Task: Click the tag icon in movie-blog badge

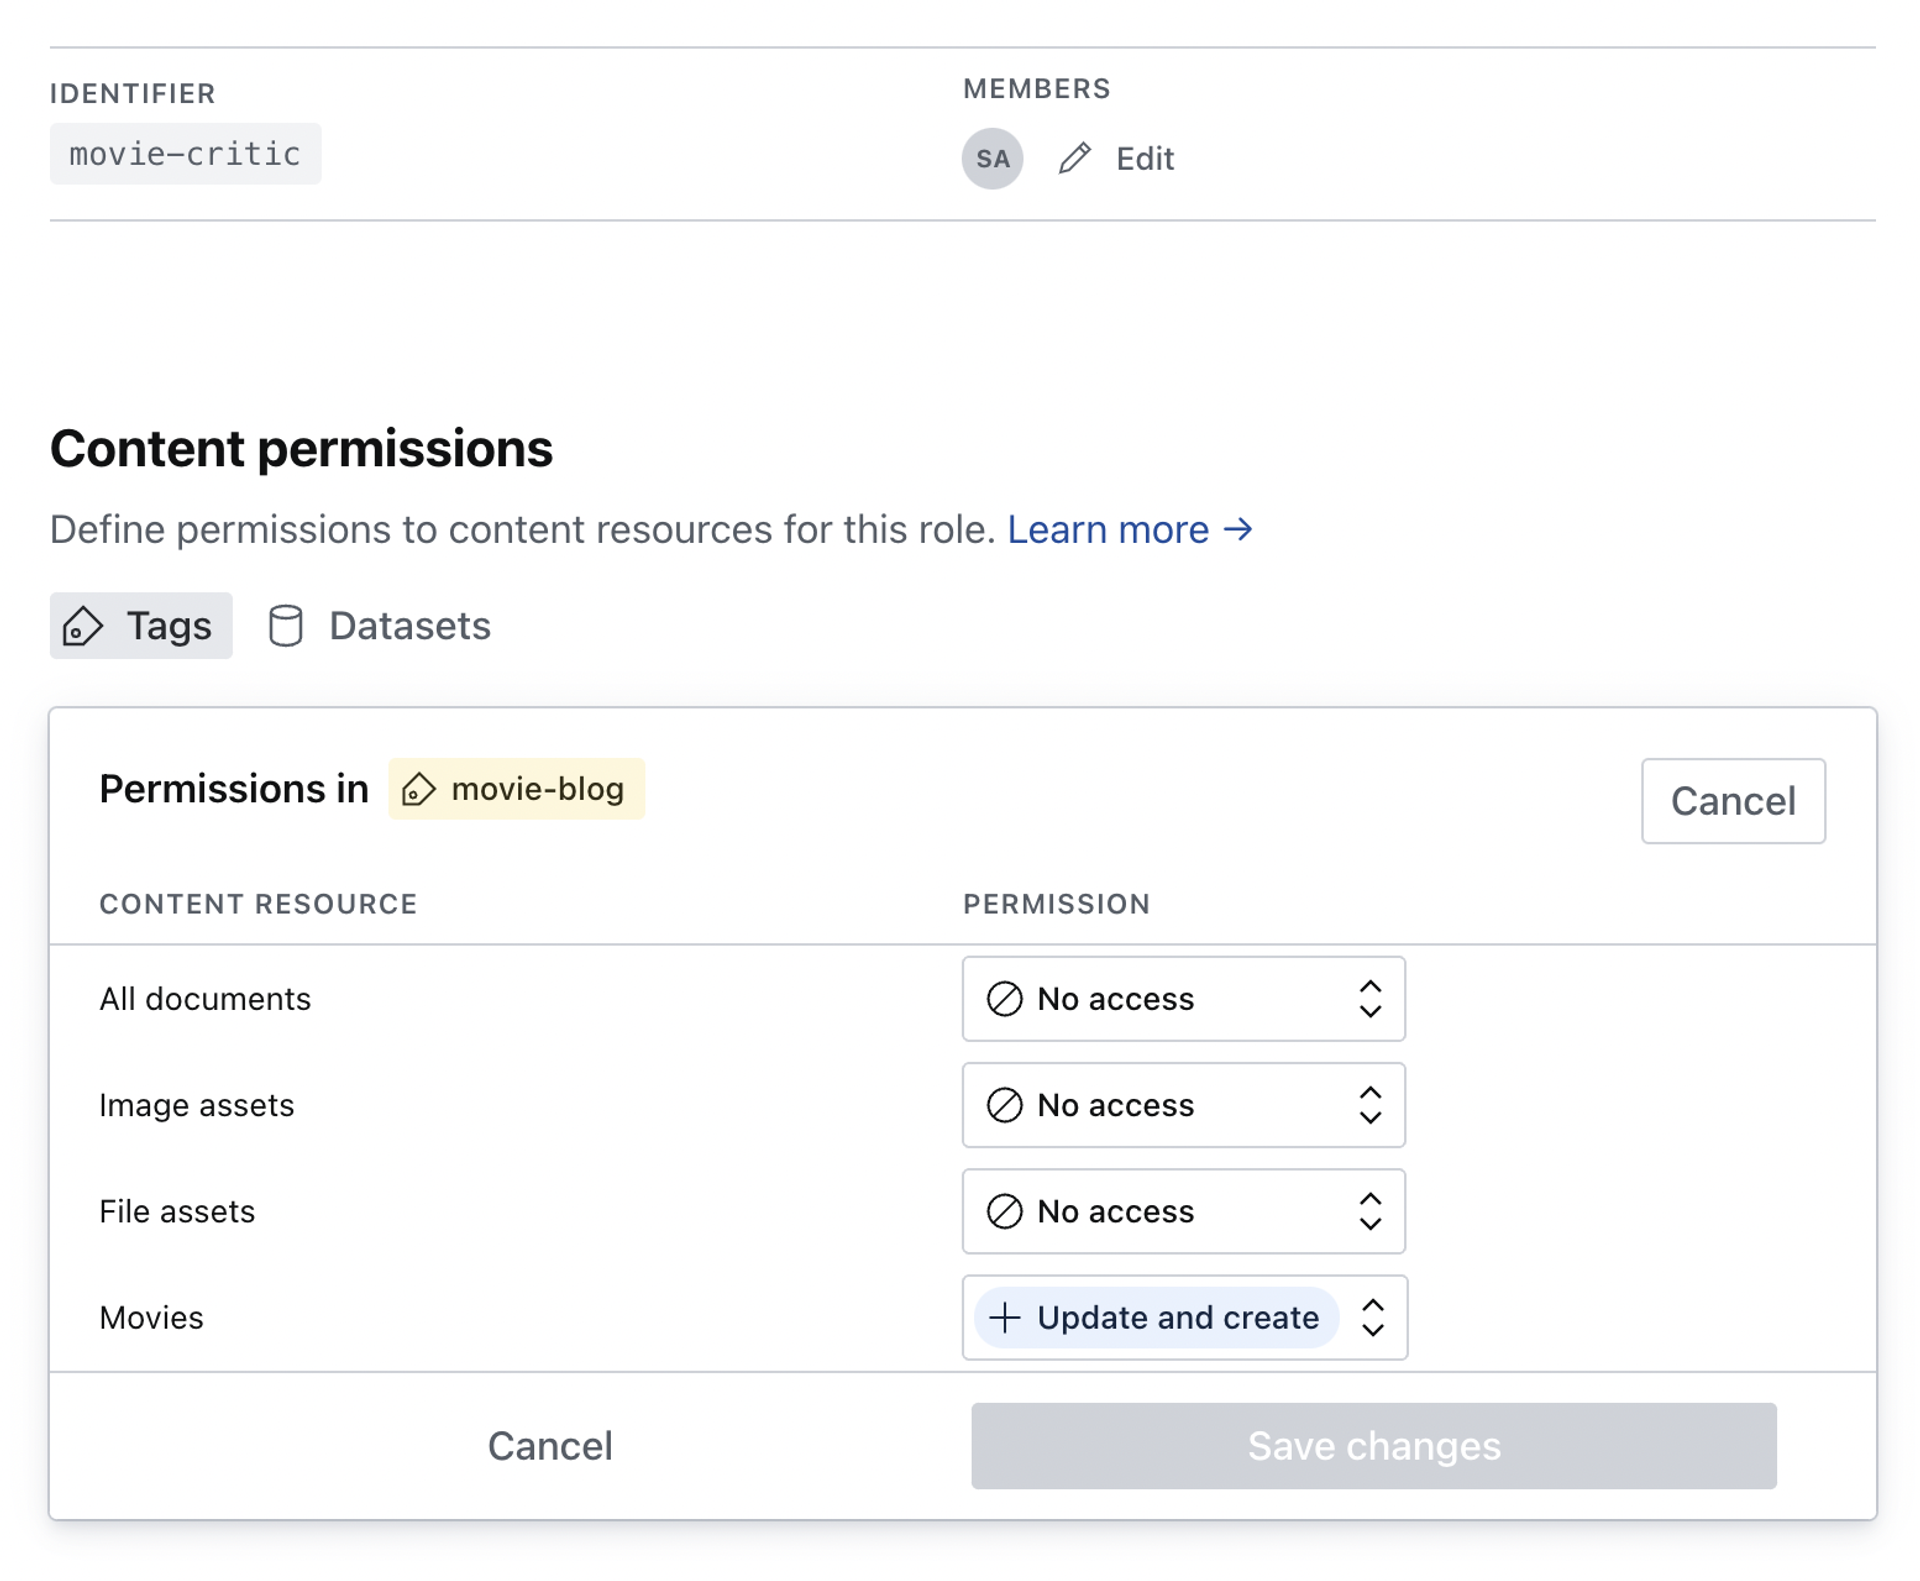Action: [x=418, y=790]
